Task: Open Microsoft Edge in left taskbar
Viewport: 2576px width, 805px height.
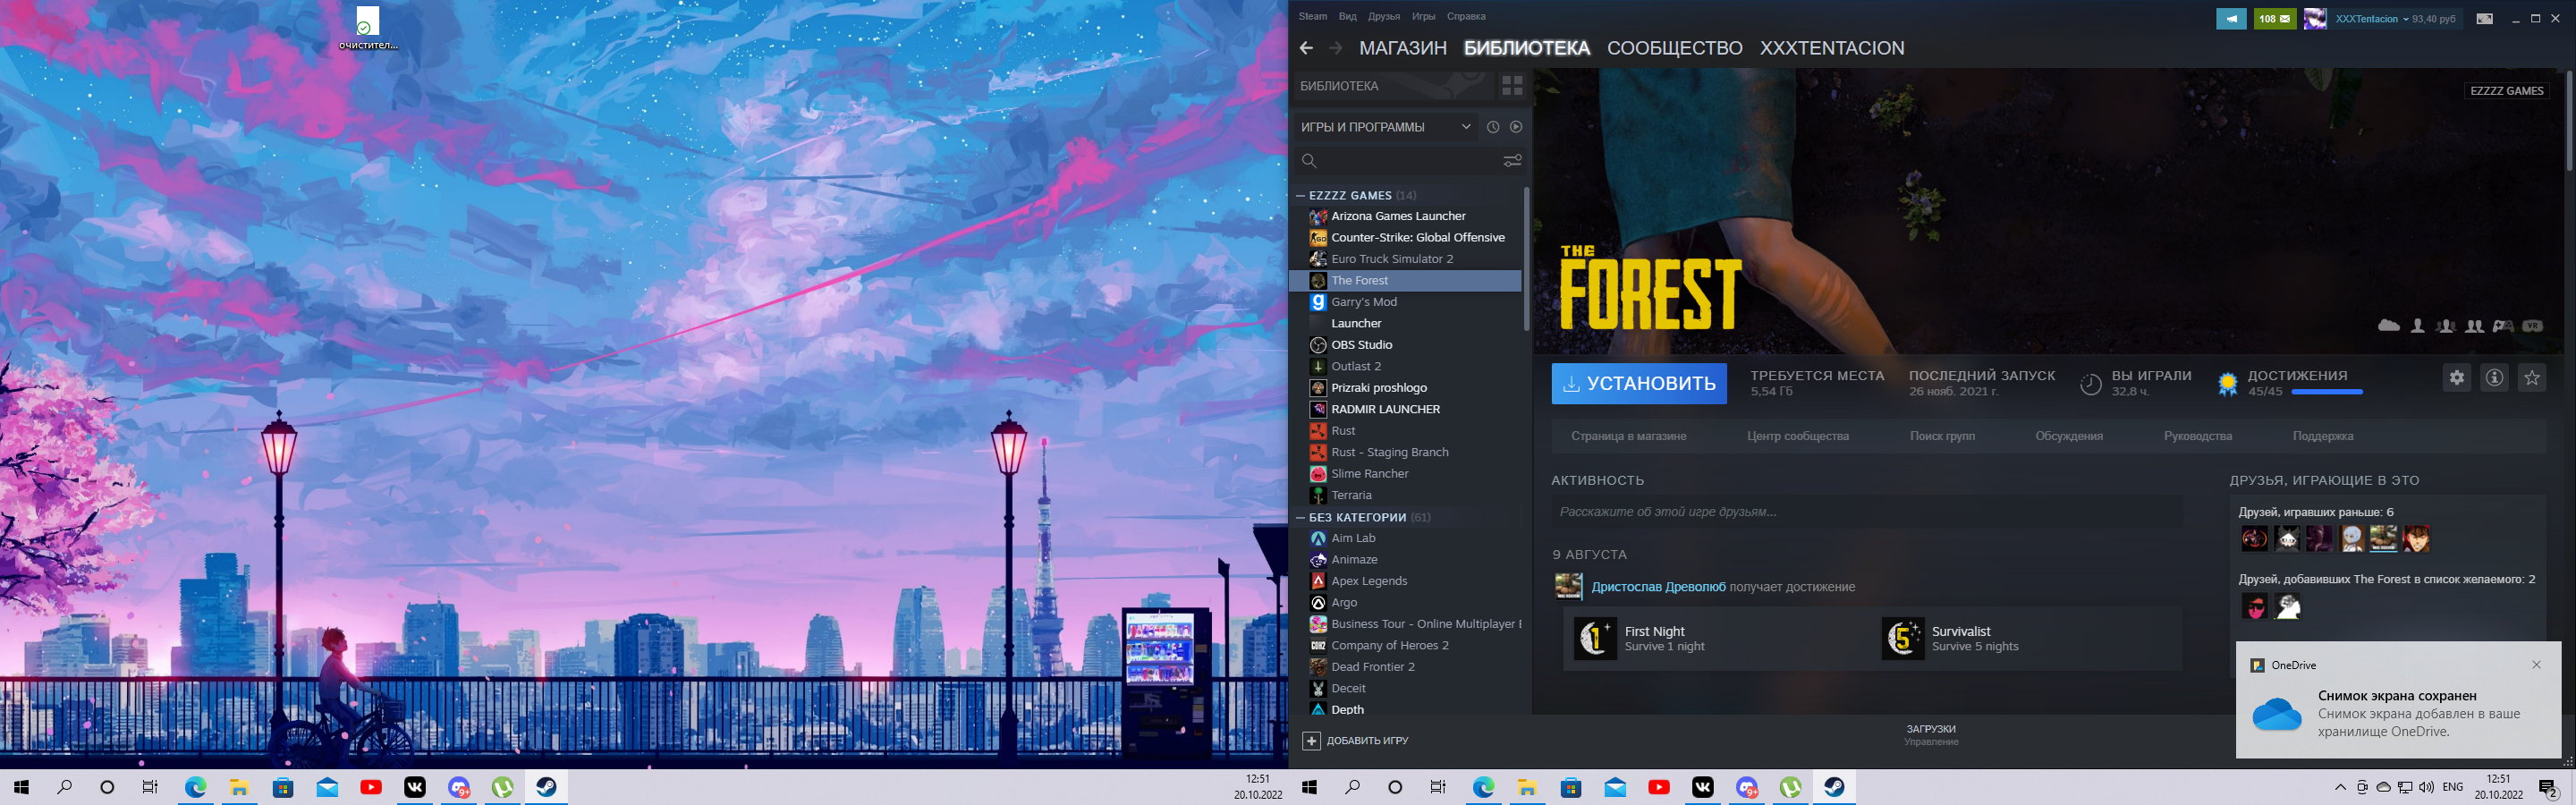Action: [196, 787]
